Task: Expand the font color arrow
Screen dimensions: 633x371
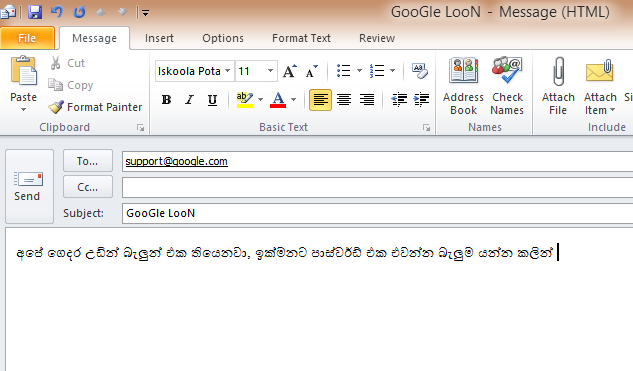Action: [293, 100]
